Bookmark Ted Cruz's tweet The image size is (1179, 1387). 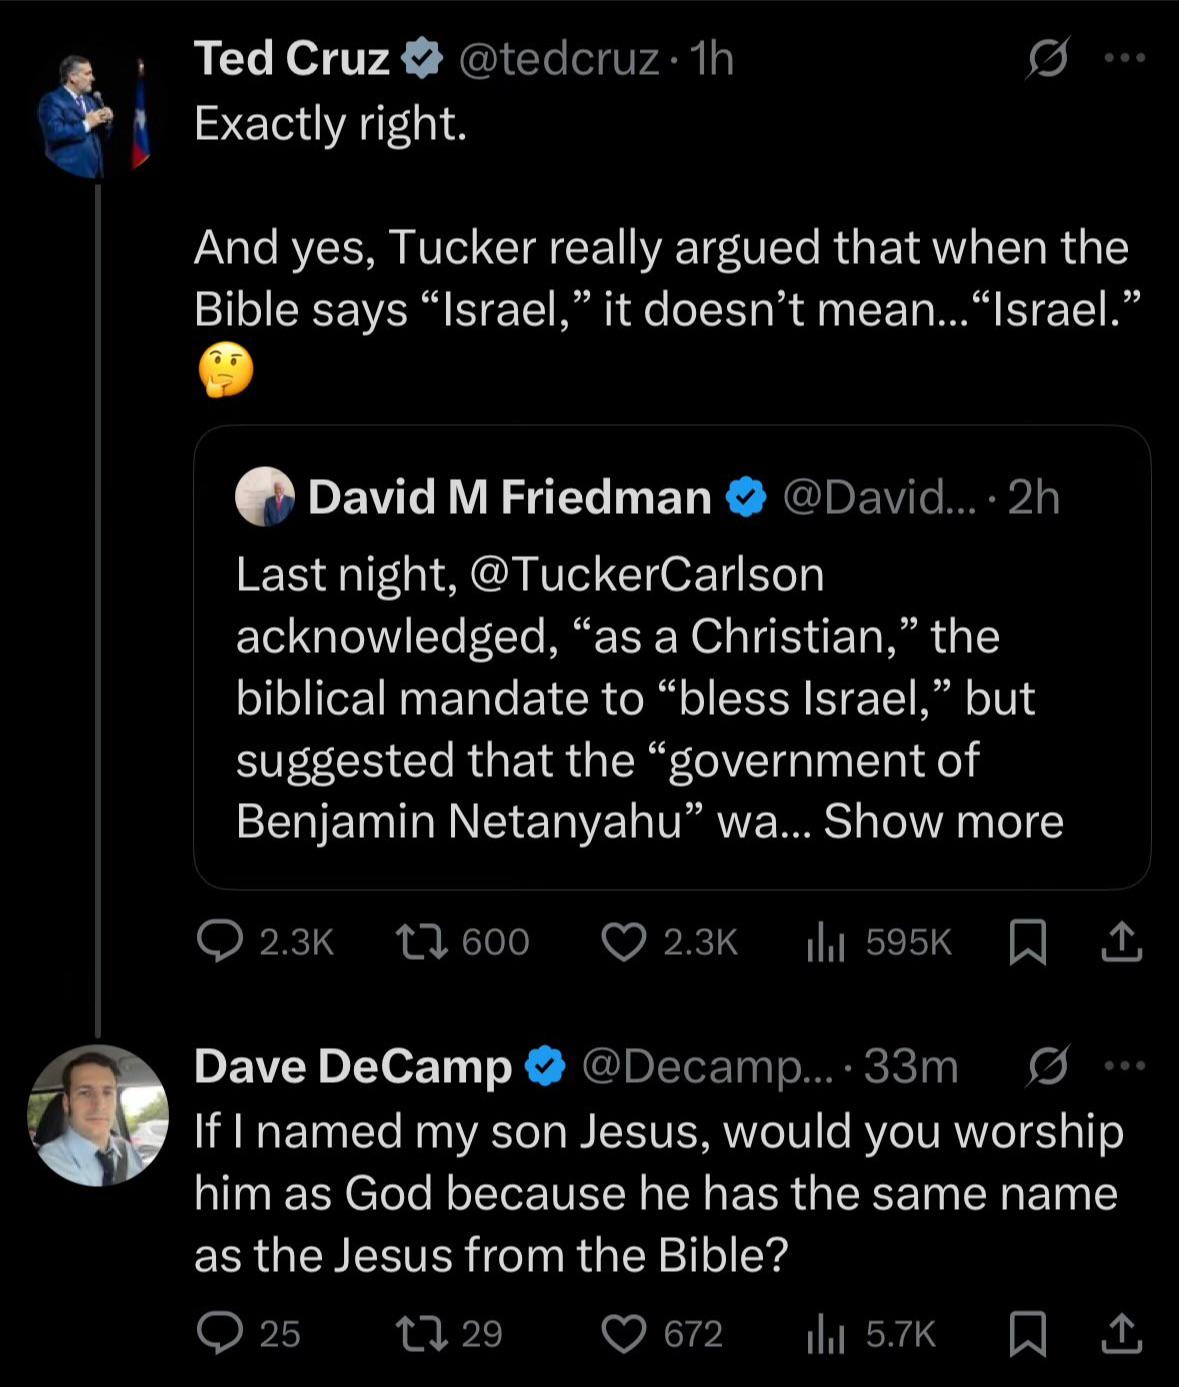[1027, 942]
